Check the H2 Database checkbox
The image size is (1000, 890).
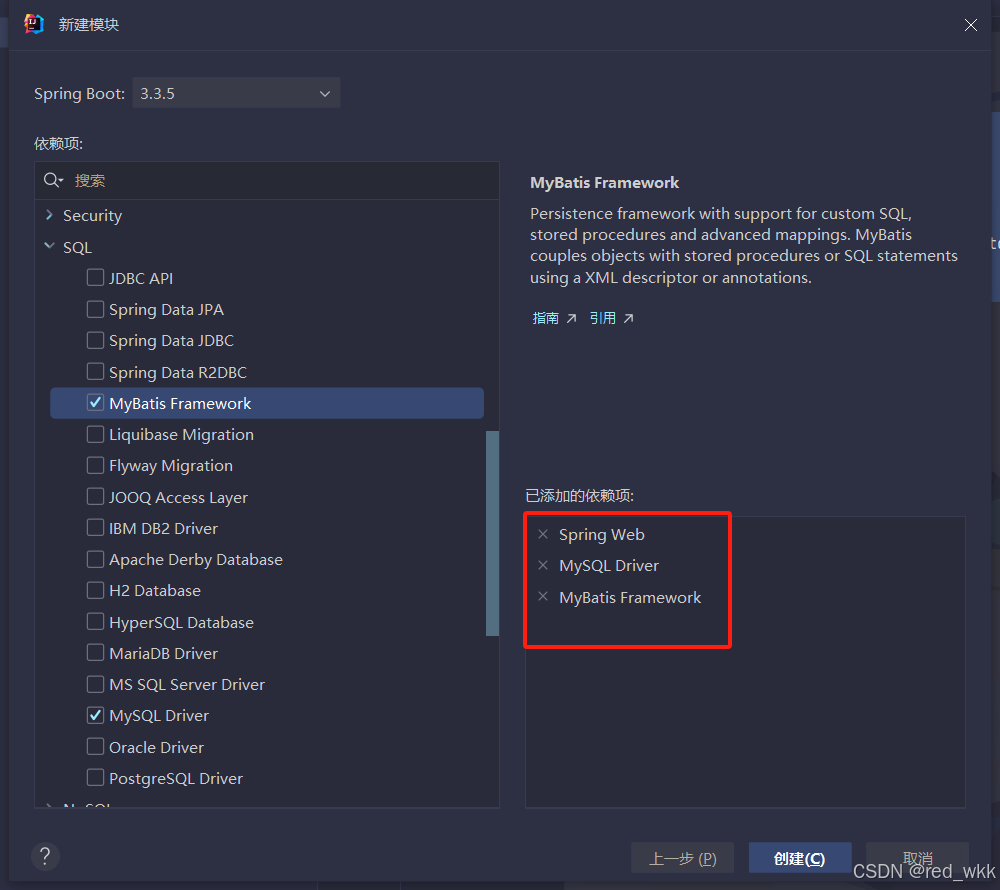coord(95,590)
